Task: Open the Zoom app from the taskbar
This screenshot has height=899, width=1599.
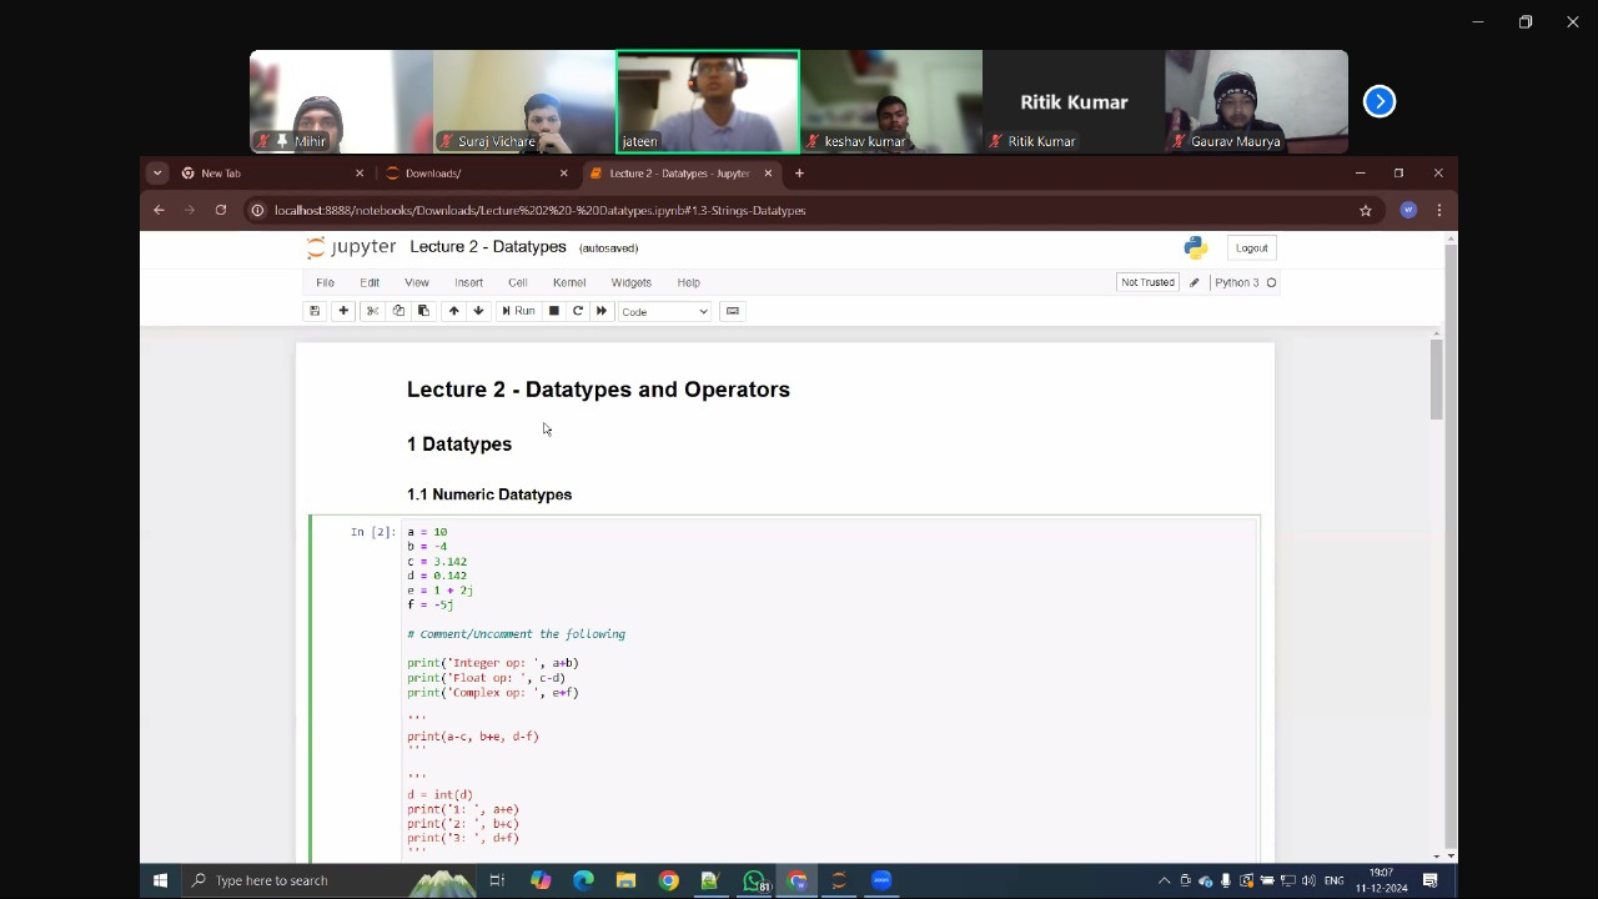Action: (x=881, y=880)
